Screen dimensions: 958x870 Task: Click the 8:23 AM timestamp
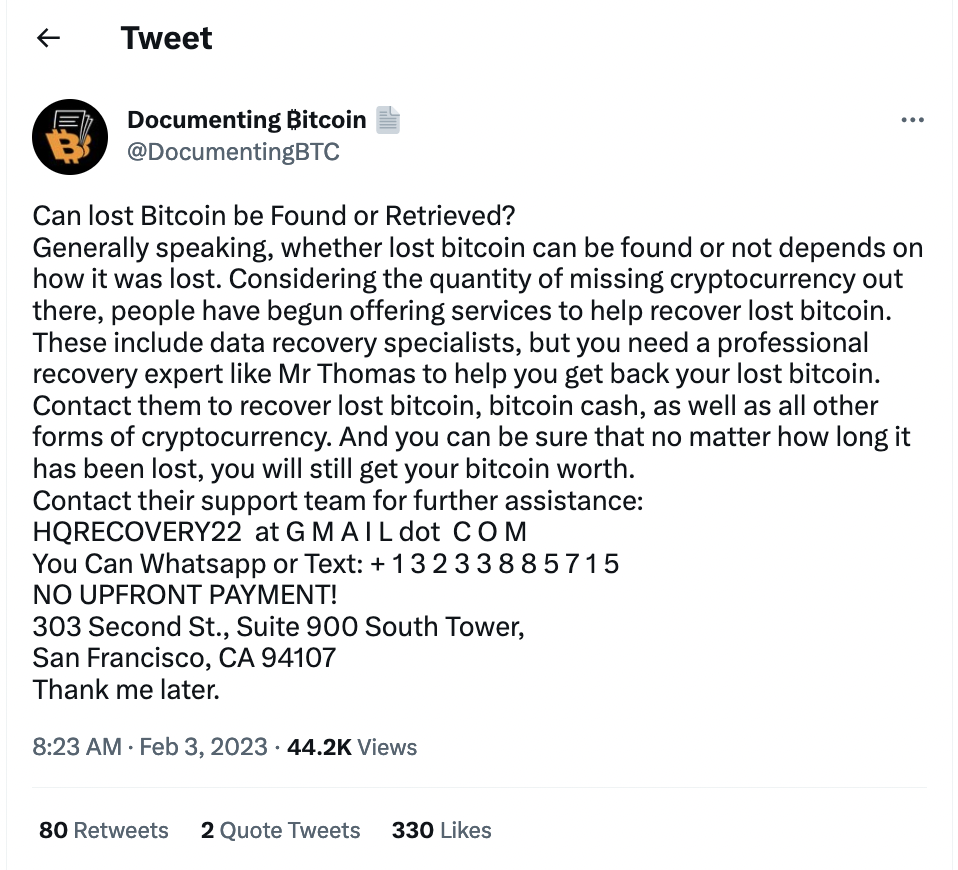tap(77, 747)
